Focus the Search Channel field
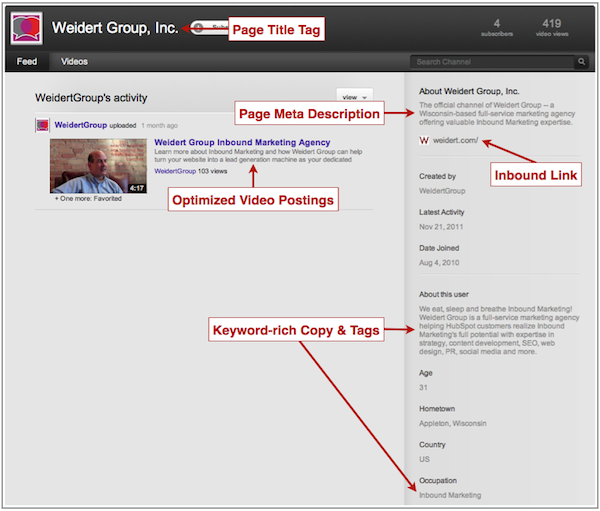The height and width of the screenshot is (511, 600). click(492, 62)
